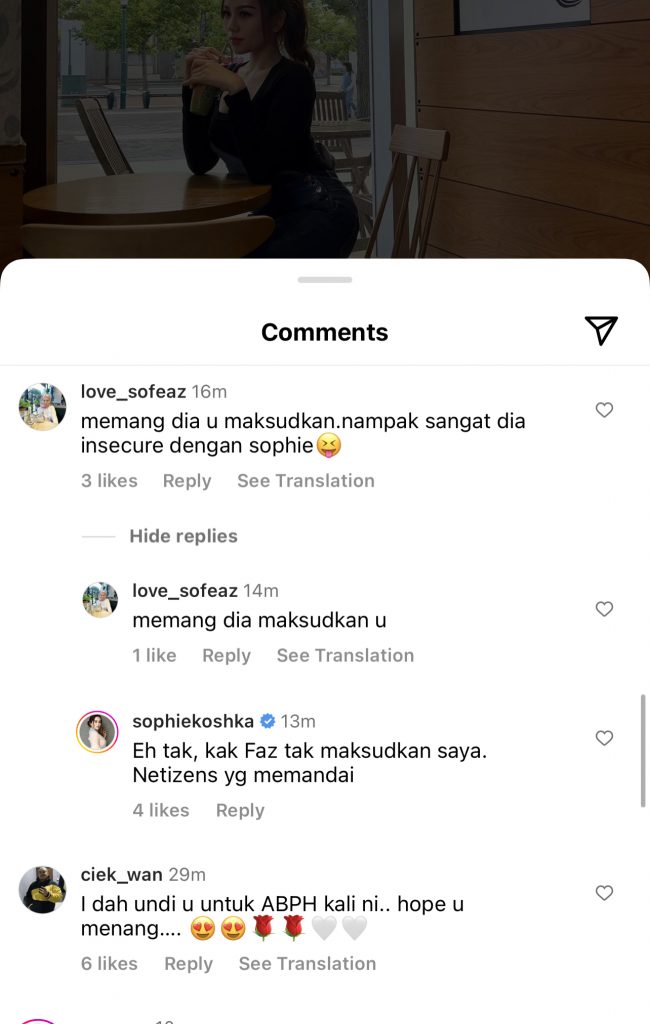This screenshot has height=1024, width=650.
Task: See Translation under 'memang dia maksudkan u'
Action: pyautogui.click(x=345, y=656)
